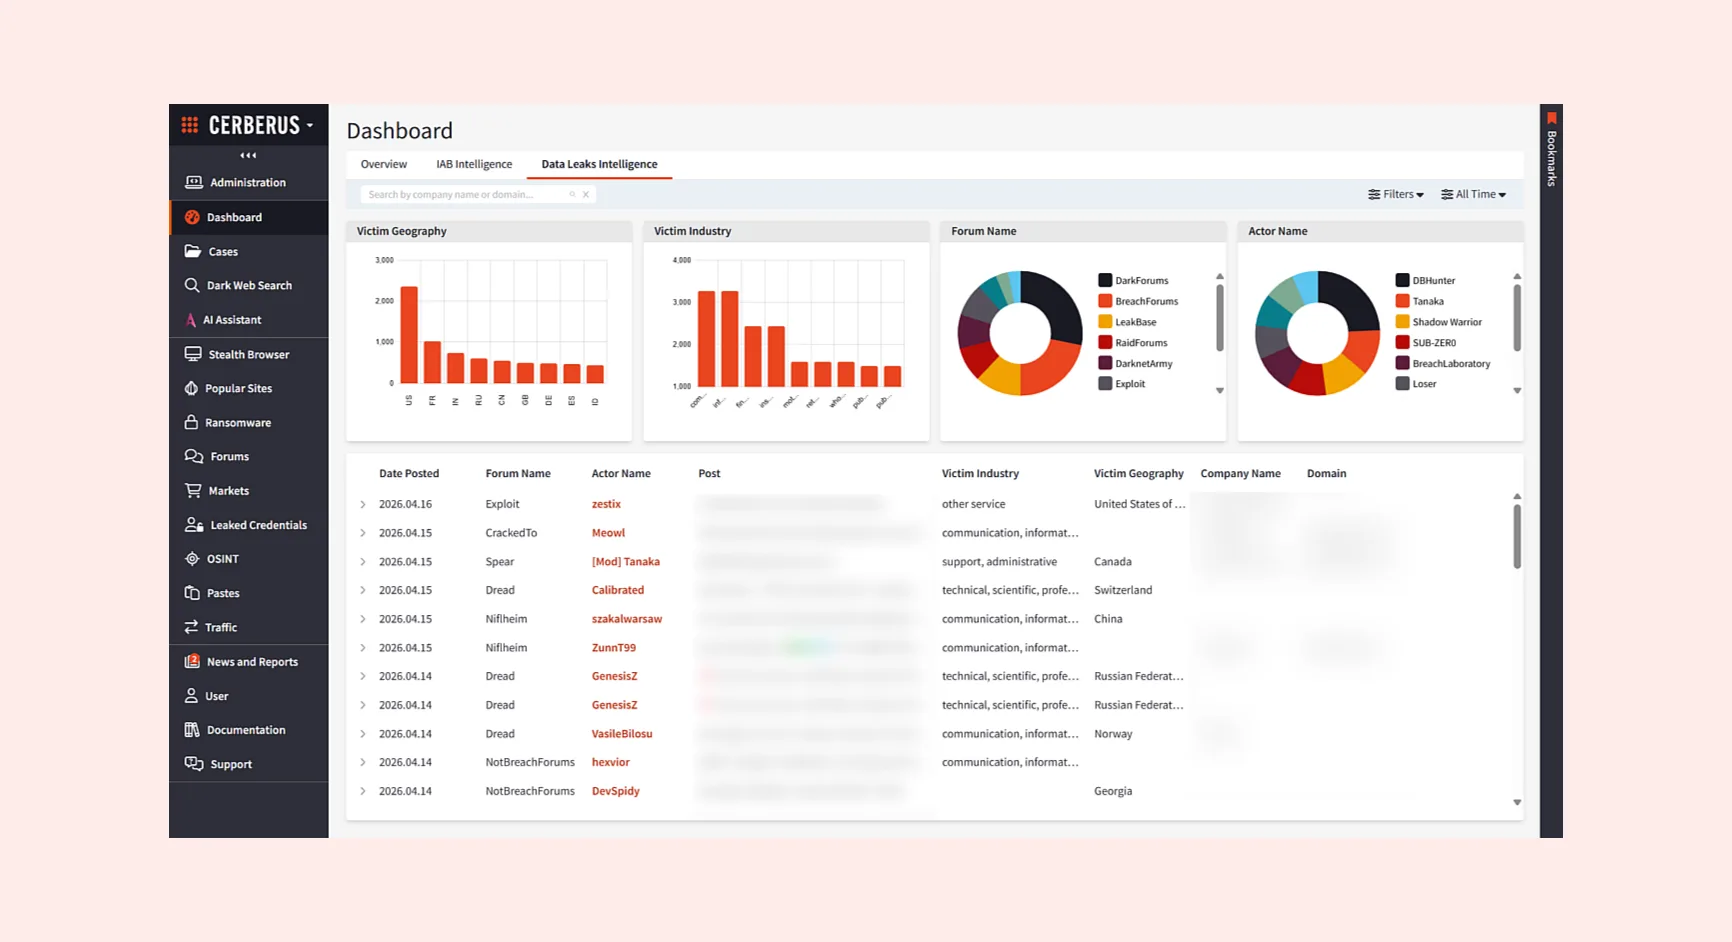This screenshot has width=1732, height=942.
Task: Open Ransomware via its lock icon
Action: pyautogui.click(x=191, y=422)
